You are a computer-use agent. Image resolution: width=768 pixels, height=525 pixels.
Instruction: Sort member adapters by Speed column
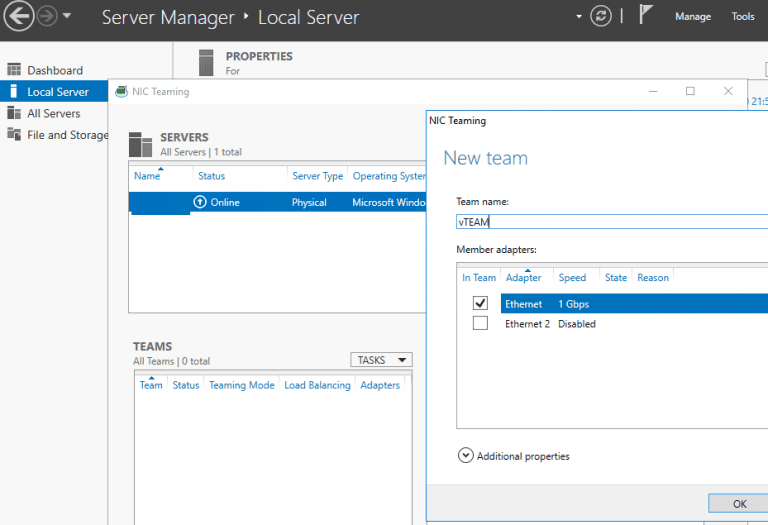572,278
